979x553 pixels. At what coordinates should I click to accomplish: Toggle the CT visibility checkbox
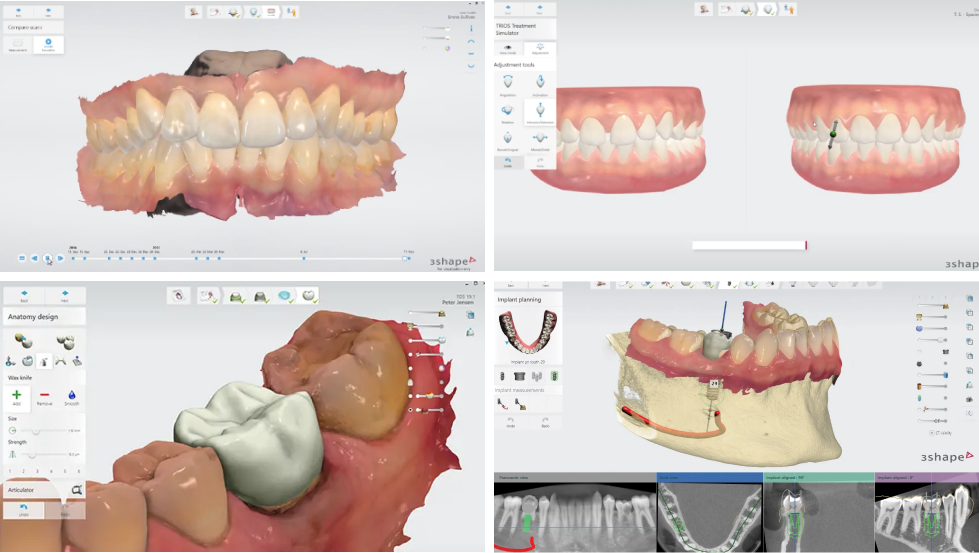coord(932,433)
